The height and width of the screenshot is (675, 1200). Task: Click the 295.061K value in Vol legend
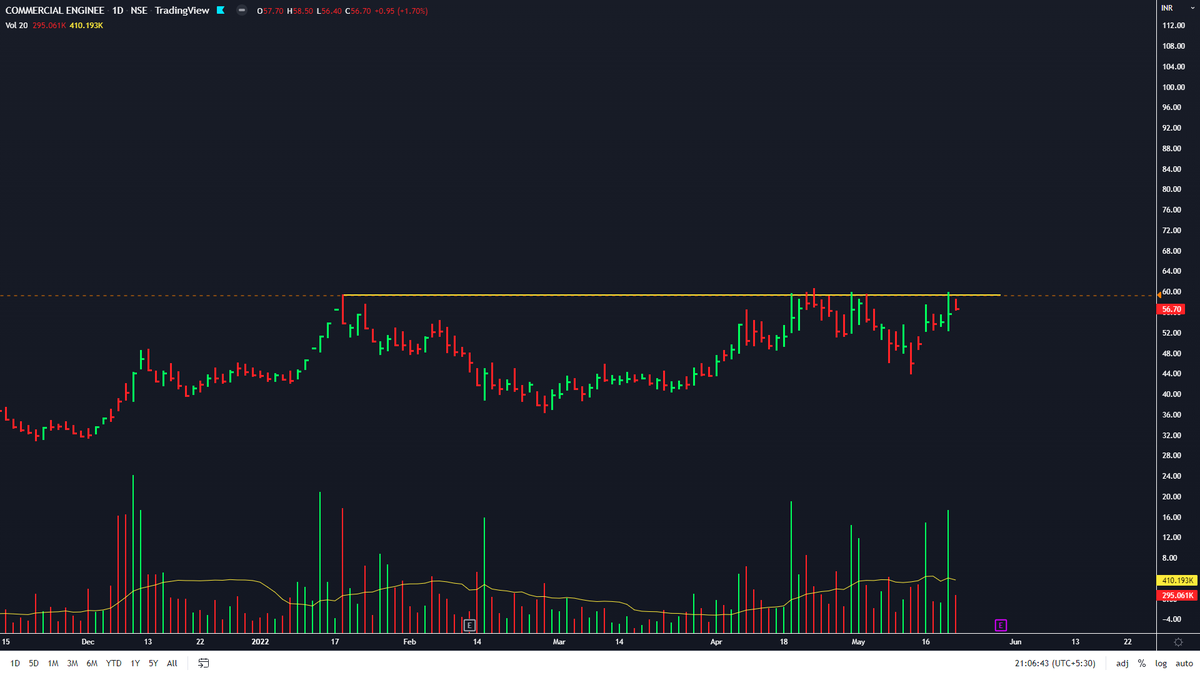coord(49,25)
